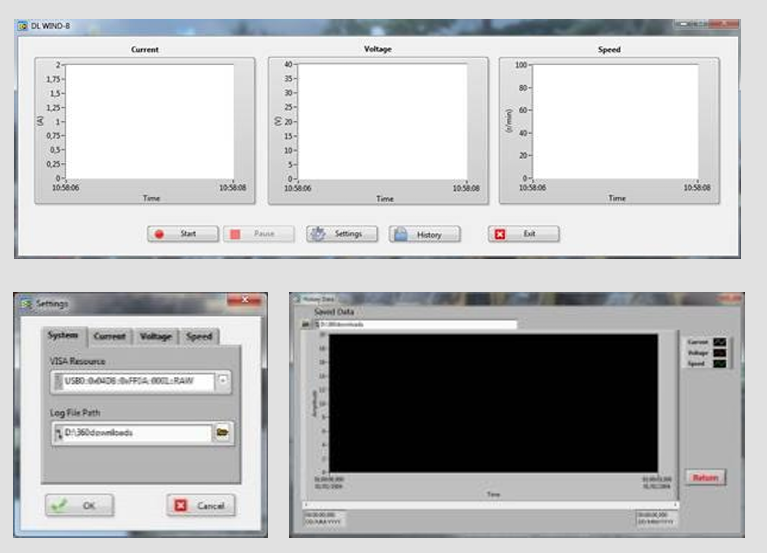Screen dimensions: 767x553
Task: Click the Exit button
Action: pyautogui.click(x=523, y=234)
